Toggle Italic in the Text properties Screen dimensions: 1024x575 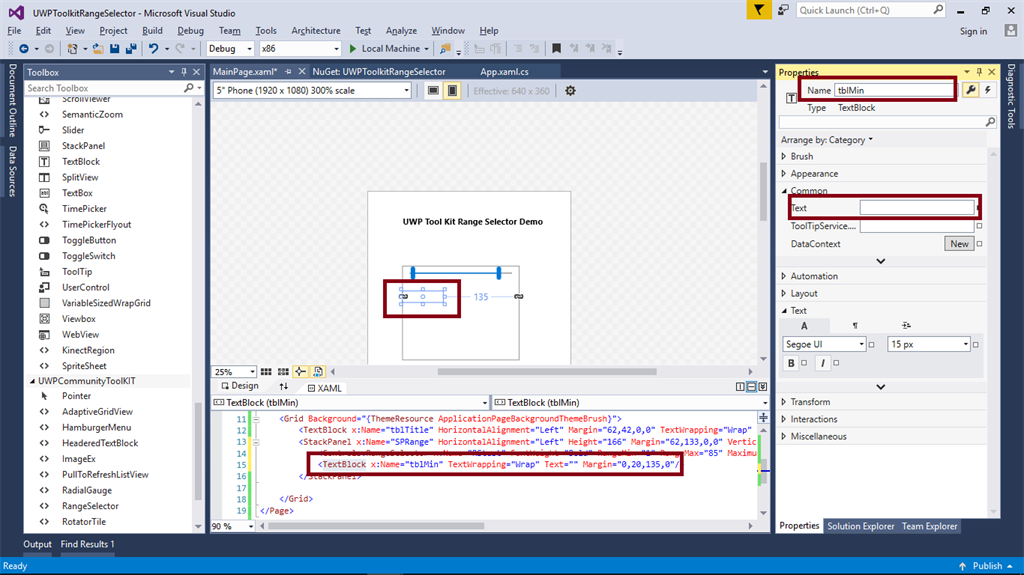pyautogui.click(x=823, y=363)
